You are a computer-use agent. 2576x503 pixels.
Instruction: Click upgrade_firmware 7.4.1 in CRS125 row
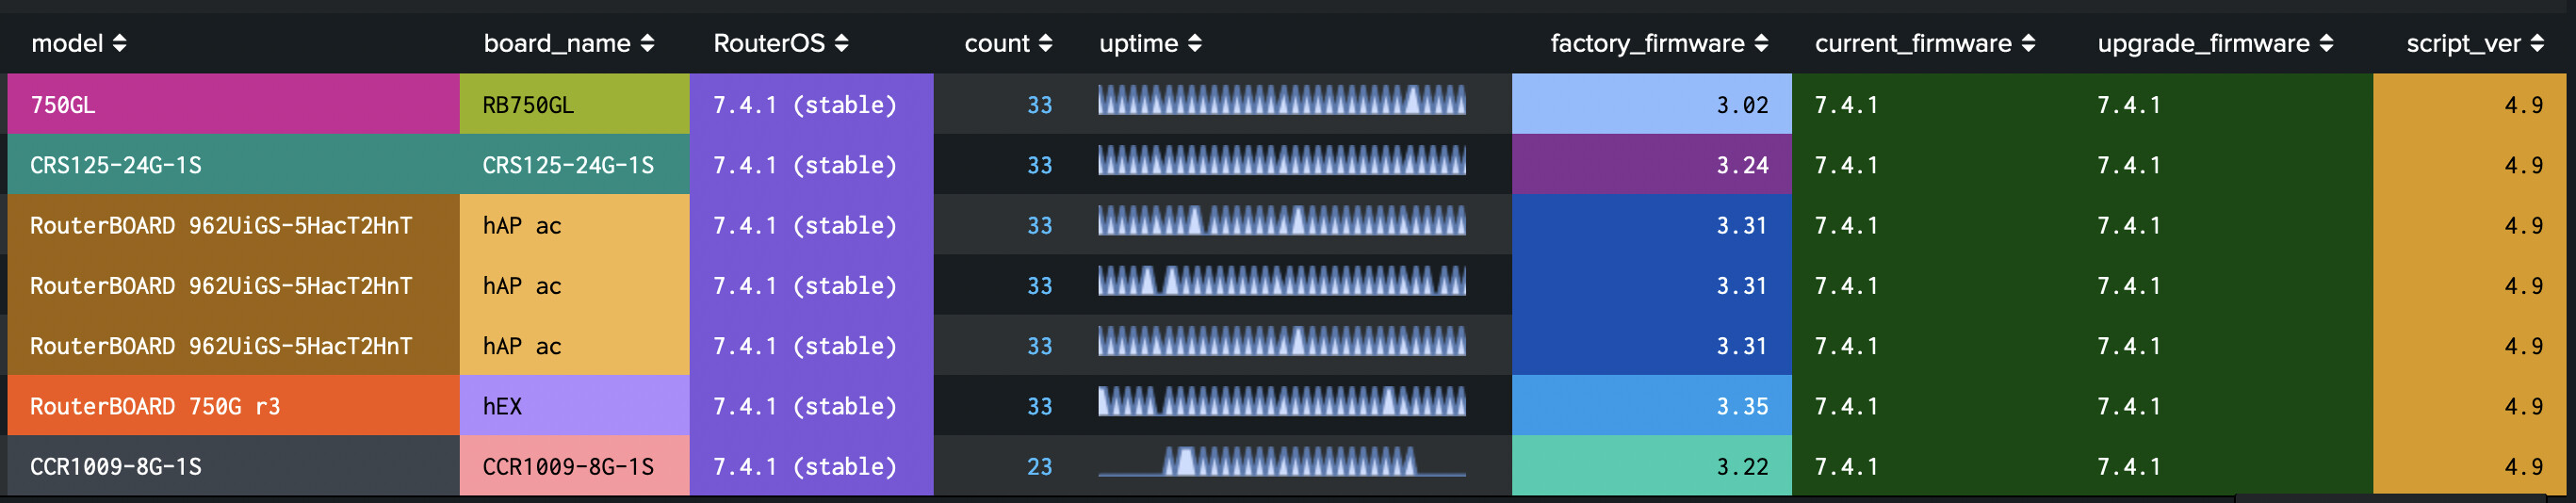(x=2128, y=165)
